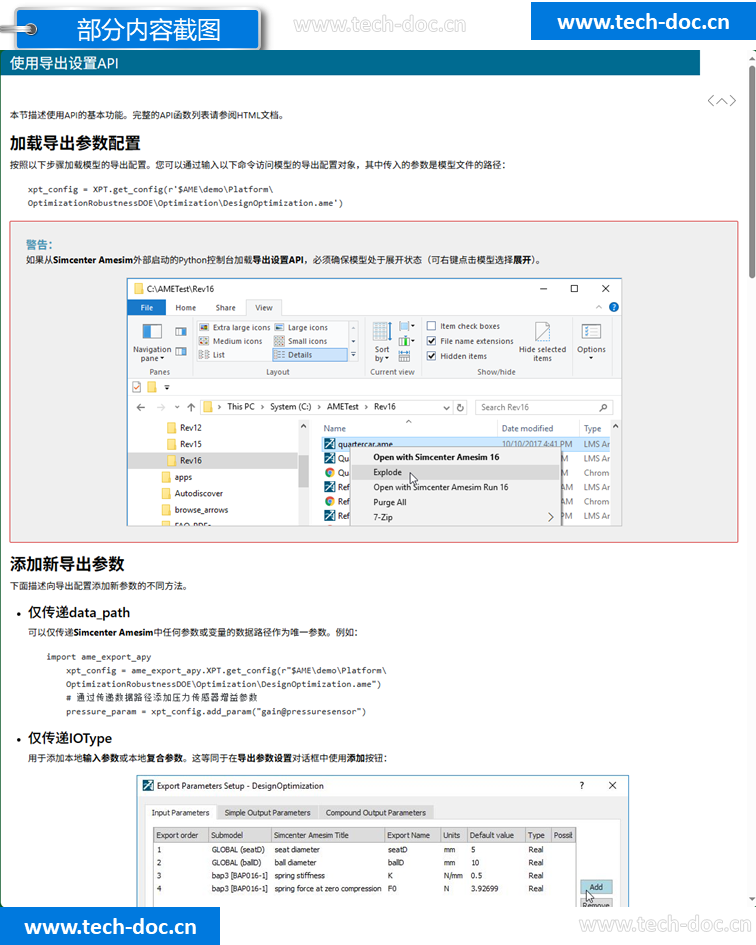Click the Amesim logo in Export Parameters Setup title
Viewport: 756px width, 945px height.
pos(148,785)
